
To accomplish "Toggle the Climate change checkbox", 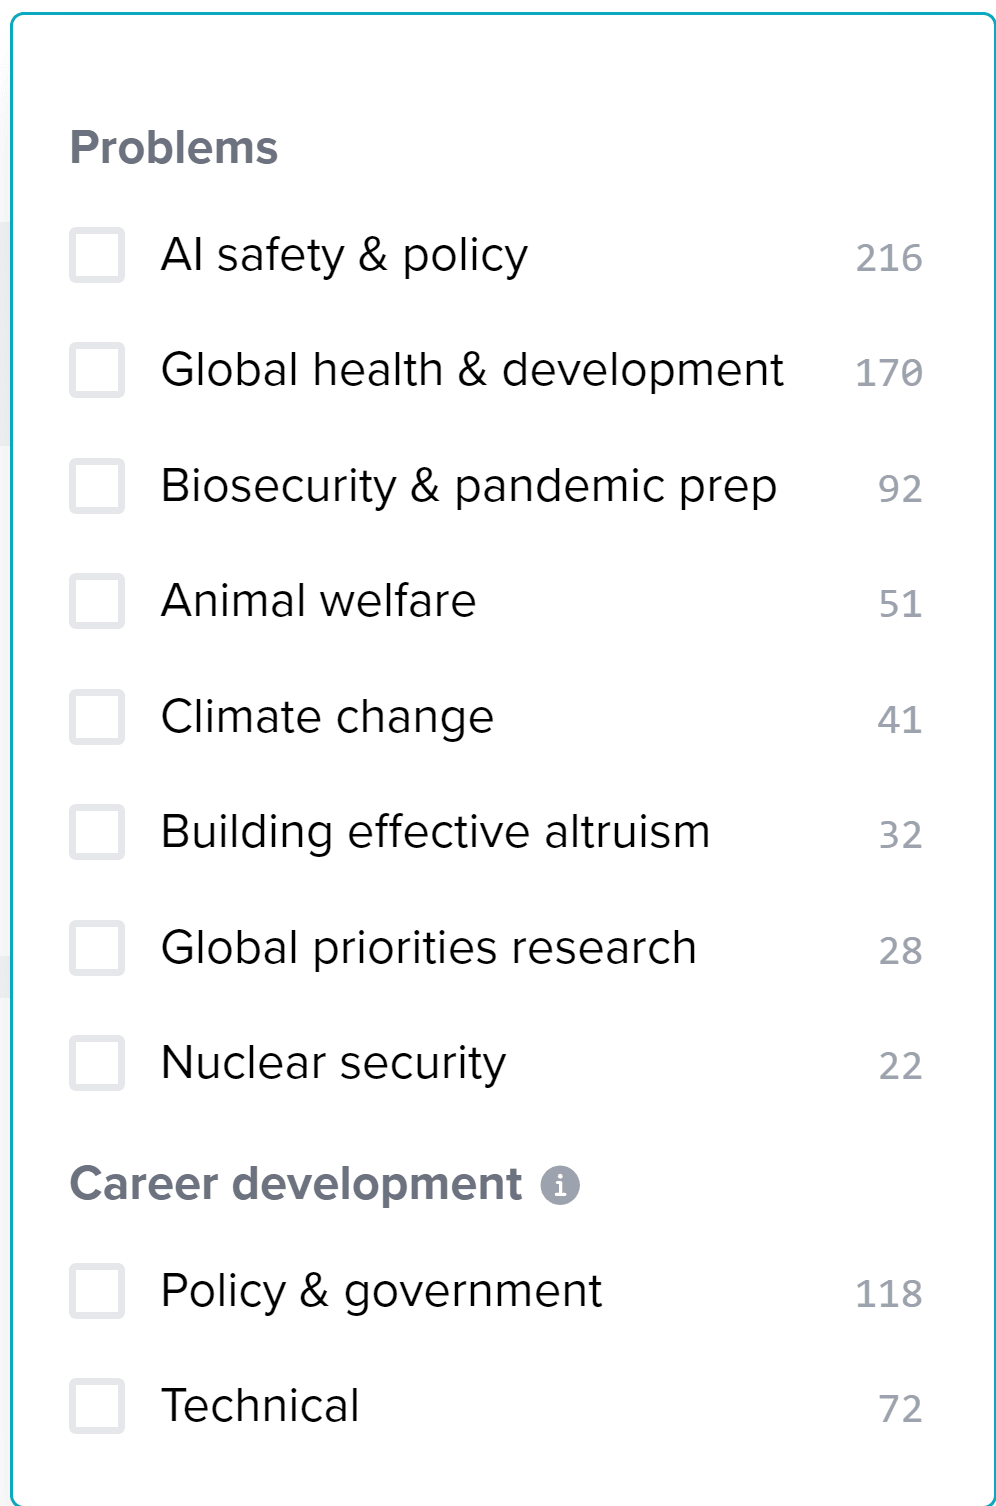I will coord(97,717).
